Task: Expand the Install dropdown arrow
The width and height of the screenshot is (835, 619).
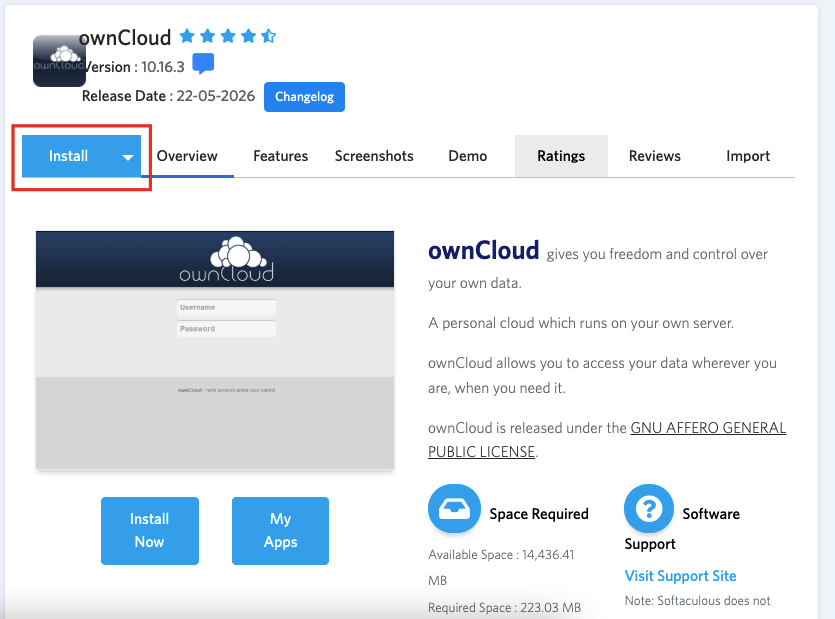Action: pyautogui.click(x=128, y=157)
